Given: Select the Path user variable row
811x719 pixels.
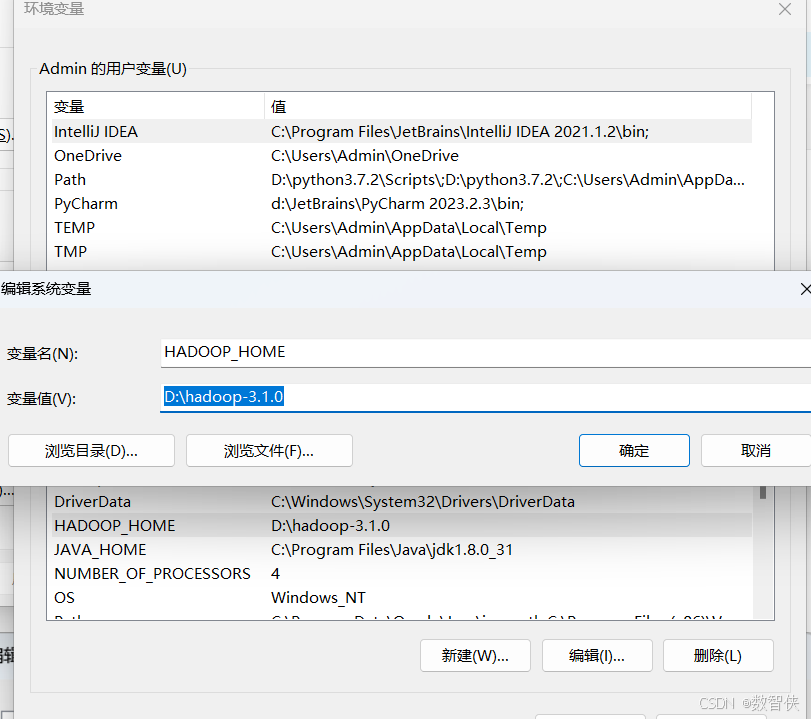Looking at the screenshot, I should coord(150,179).
